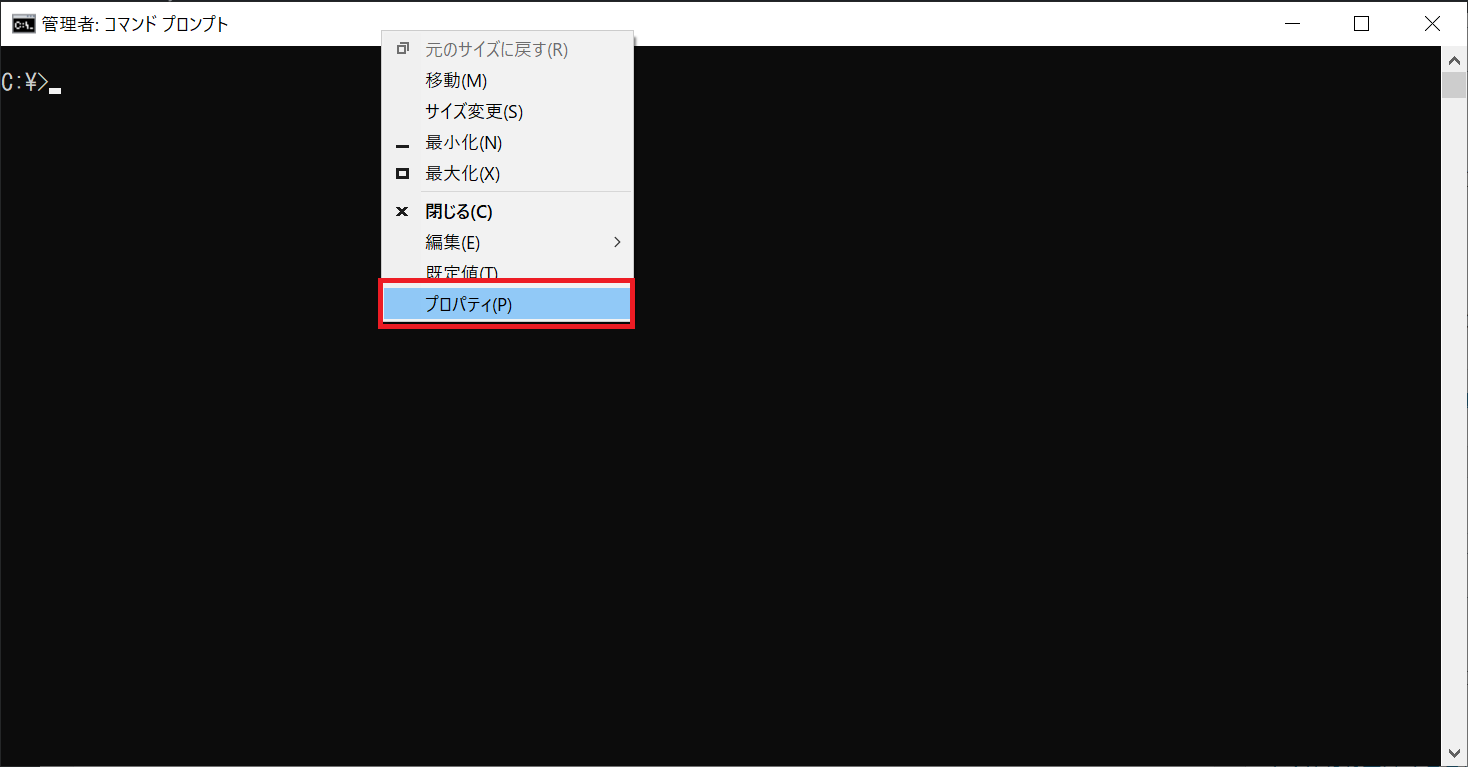This screenshot has width=1468, height=767.
Task: Maximize the command prompt window
Action: click(1361, 24)
